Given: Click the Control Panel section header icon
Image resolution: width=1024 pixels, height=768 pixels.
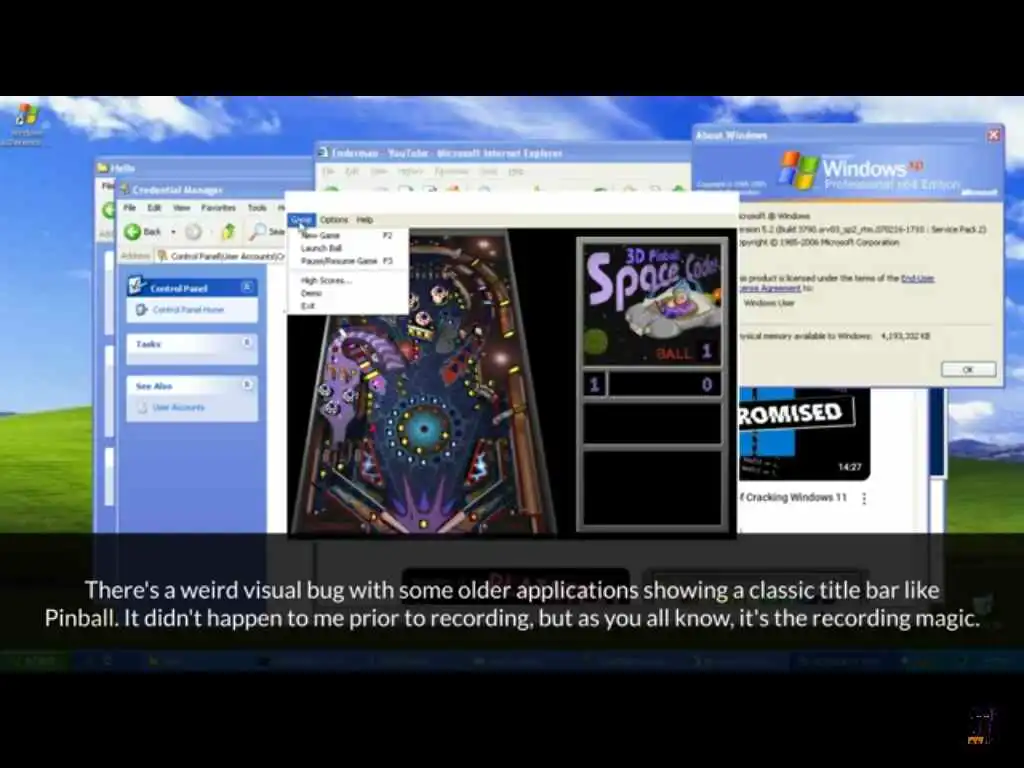Looking at the screenshot, I should [137, 285].
